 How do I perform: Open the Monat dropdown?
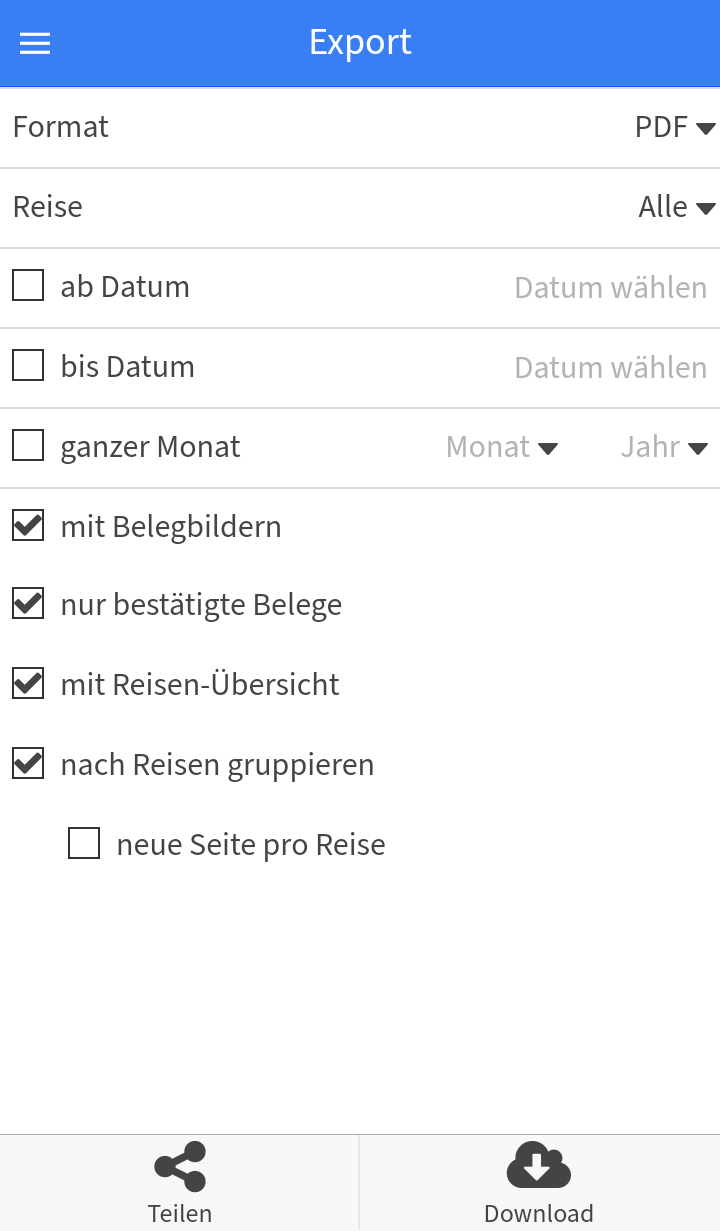coord(502,447)
